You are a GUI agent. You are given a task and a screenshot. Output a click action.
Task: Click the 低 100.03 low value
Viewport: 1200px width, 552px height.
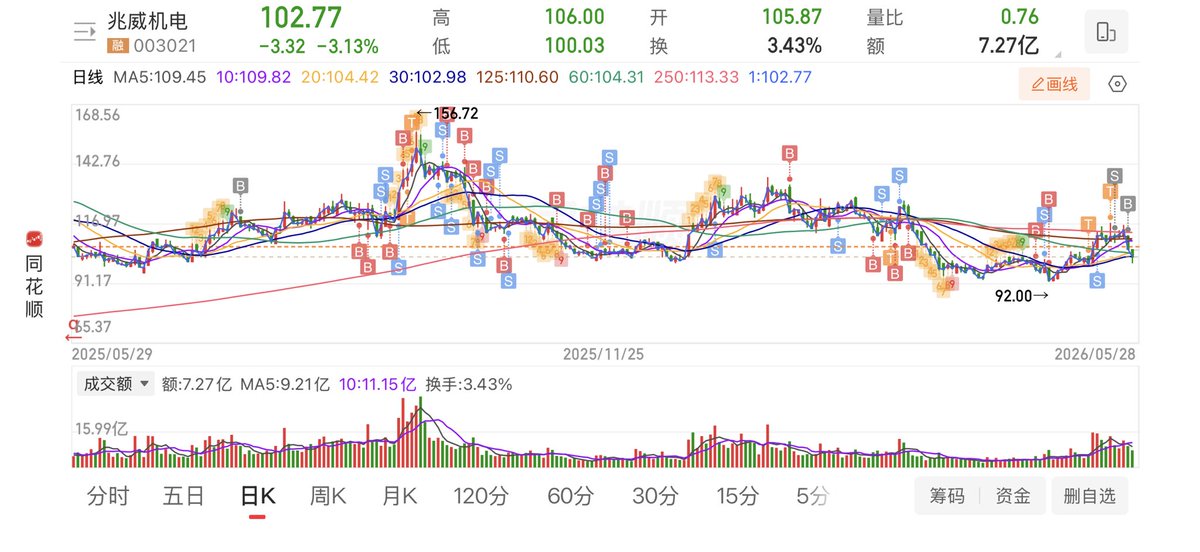point(574,46)
